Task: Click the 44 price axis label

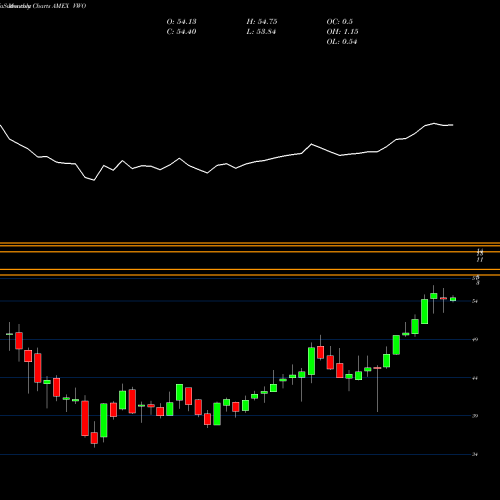Action: (x=475, y=378)
